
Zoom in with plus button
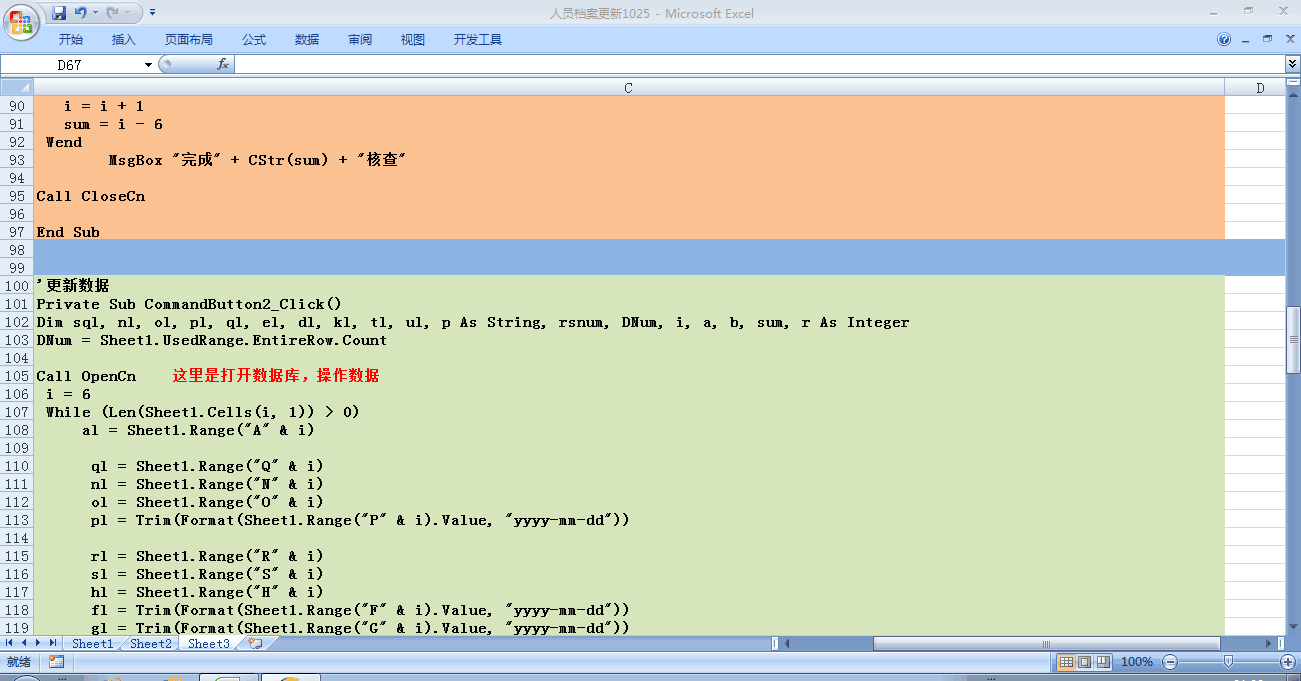click(1288, 662)
